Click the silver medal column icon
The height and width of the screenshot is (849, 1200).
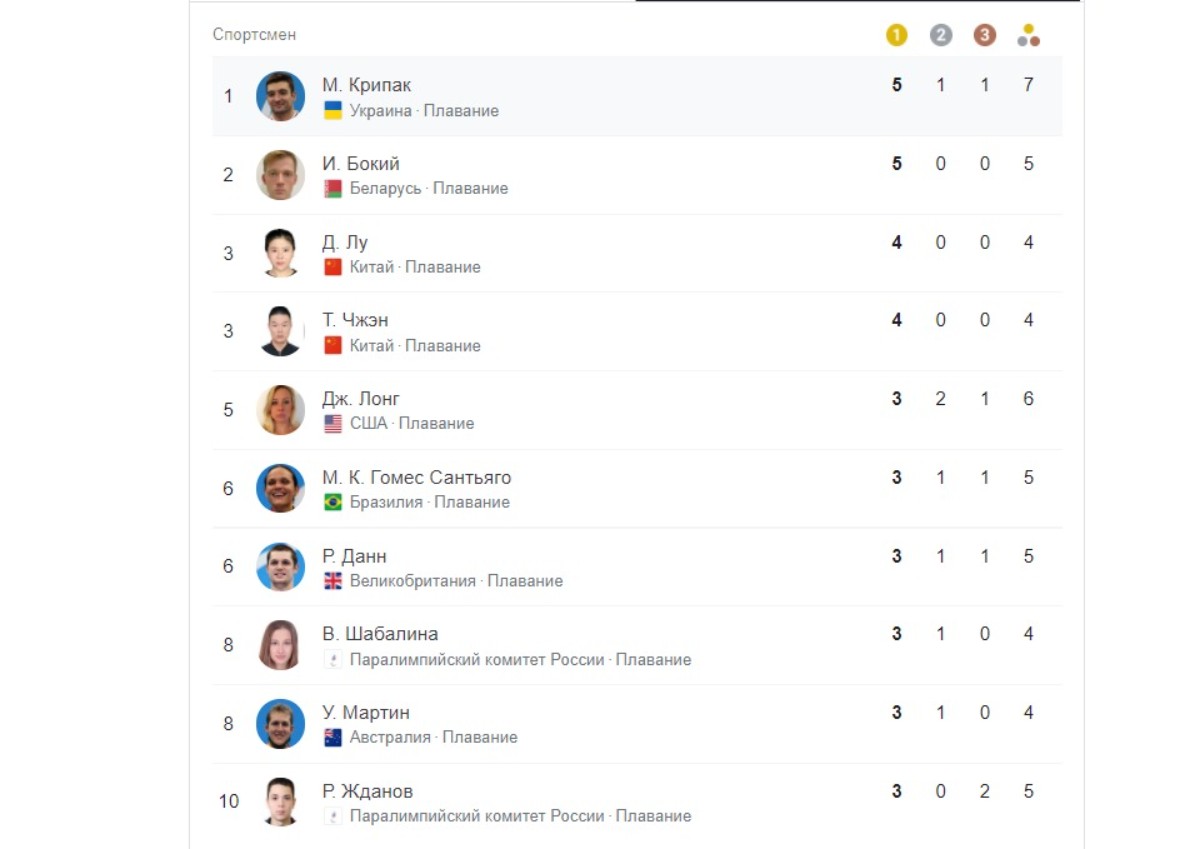941,36
